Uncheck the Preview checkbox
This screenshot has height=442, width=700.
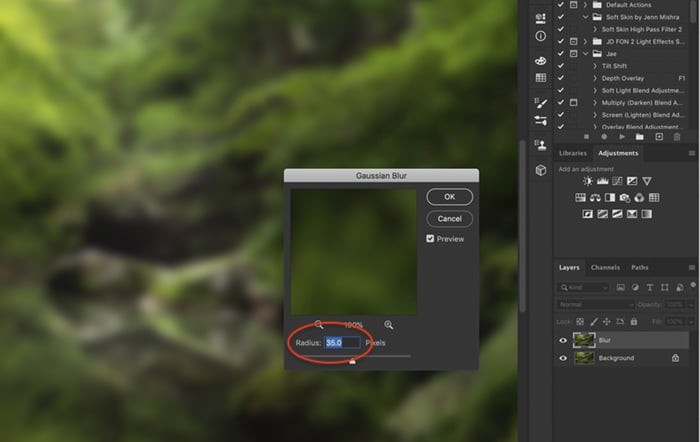point(430,239)
